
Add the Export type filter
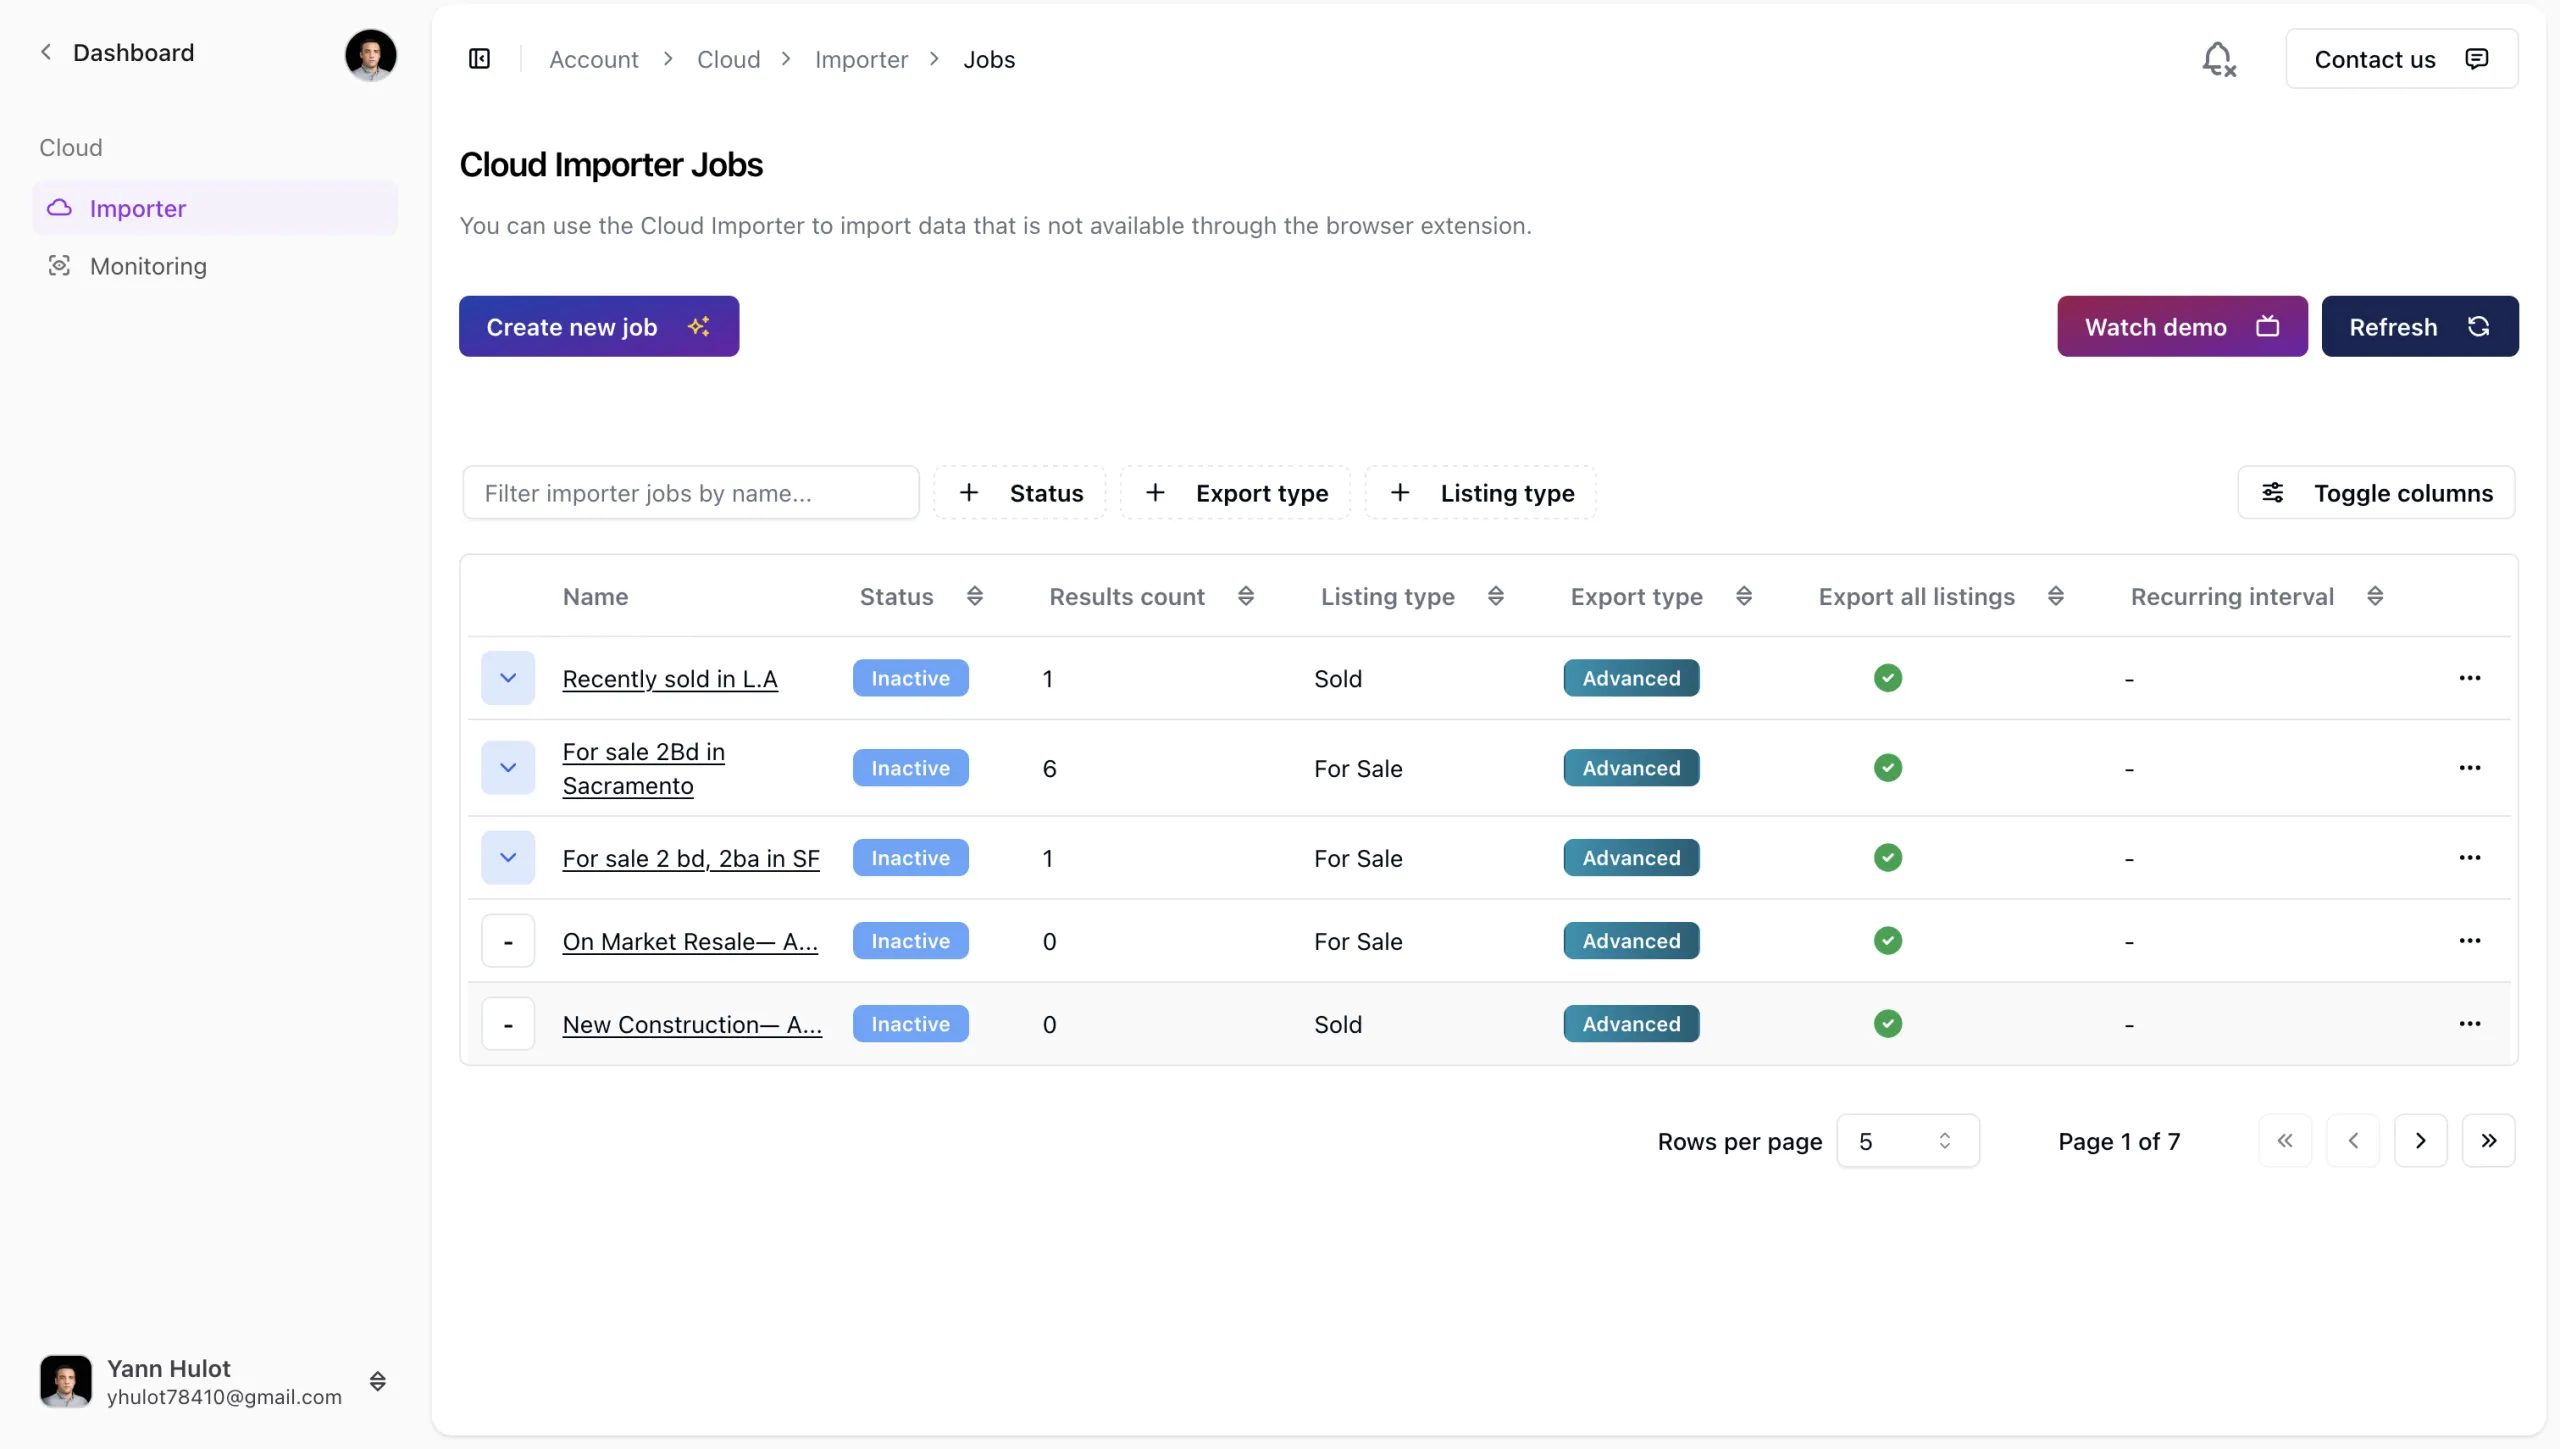pos(1236,493)
